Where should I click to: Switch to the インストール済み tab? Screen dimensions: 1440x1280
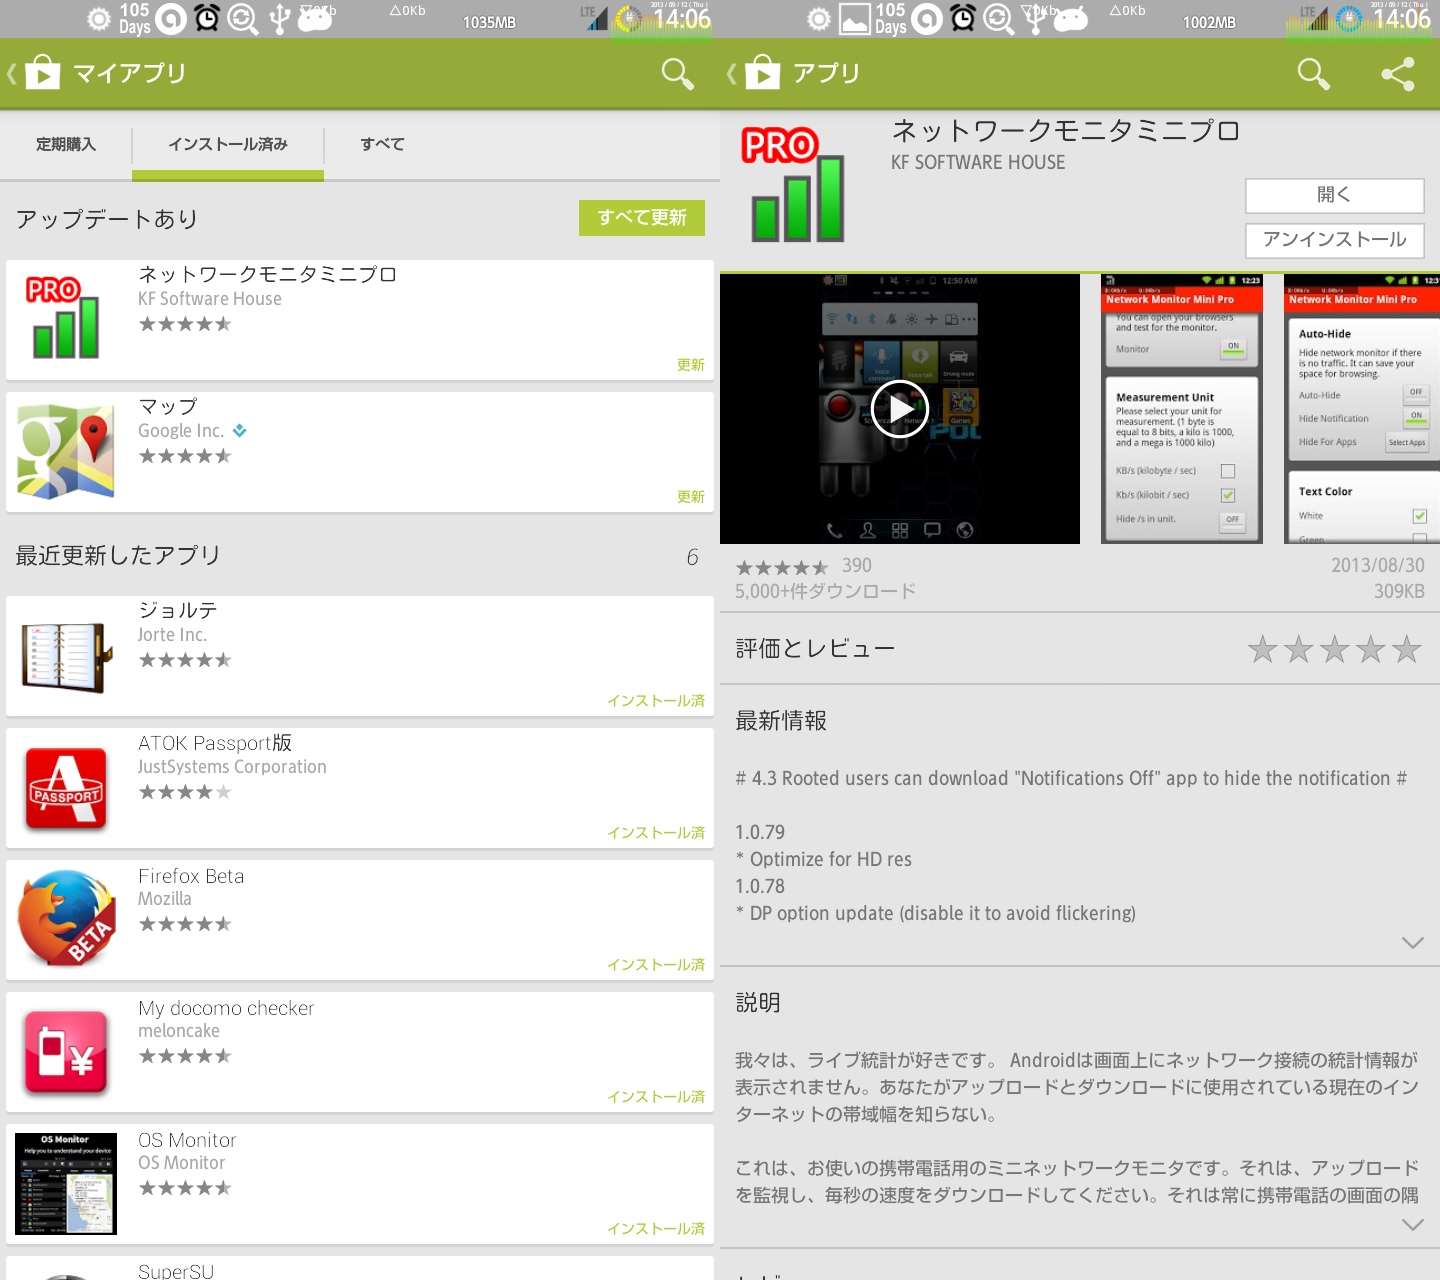click(228, 145)
